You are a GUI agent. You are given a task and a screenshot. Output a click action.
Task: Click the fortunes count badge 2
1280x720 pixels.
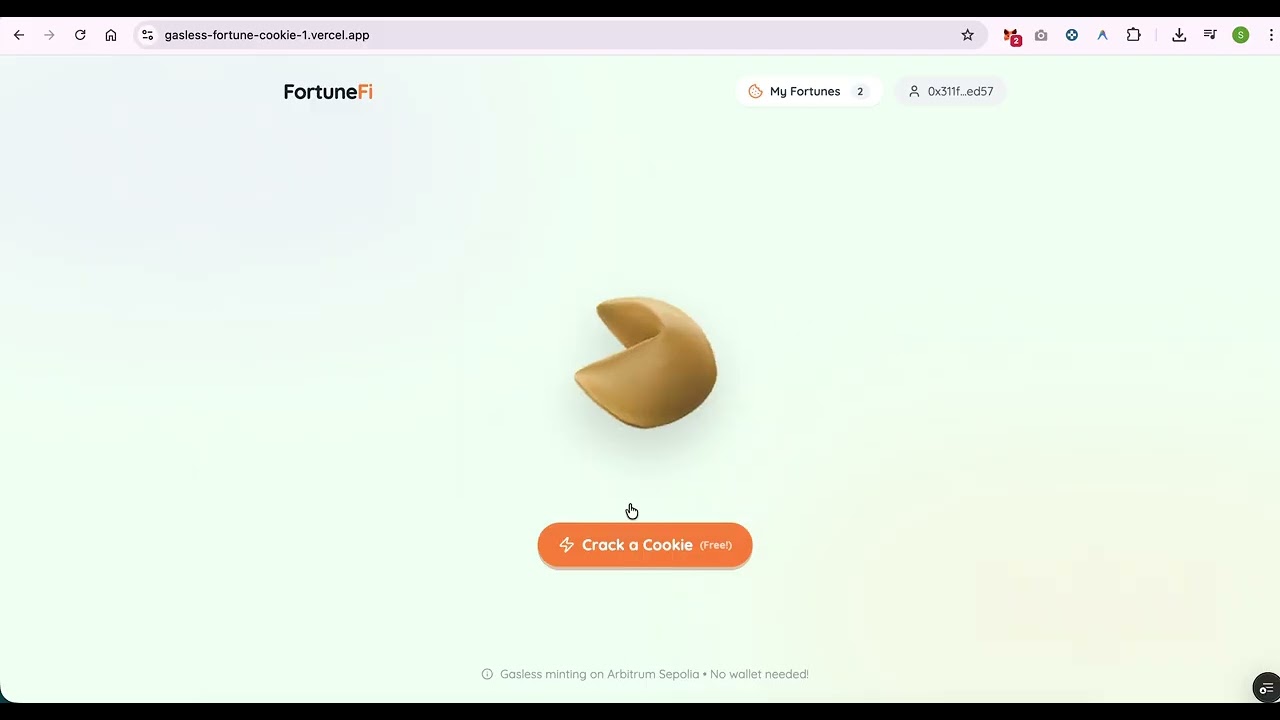(860, 91)
